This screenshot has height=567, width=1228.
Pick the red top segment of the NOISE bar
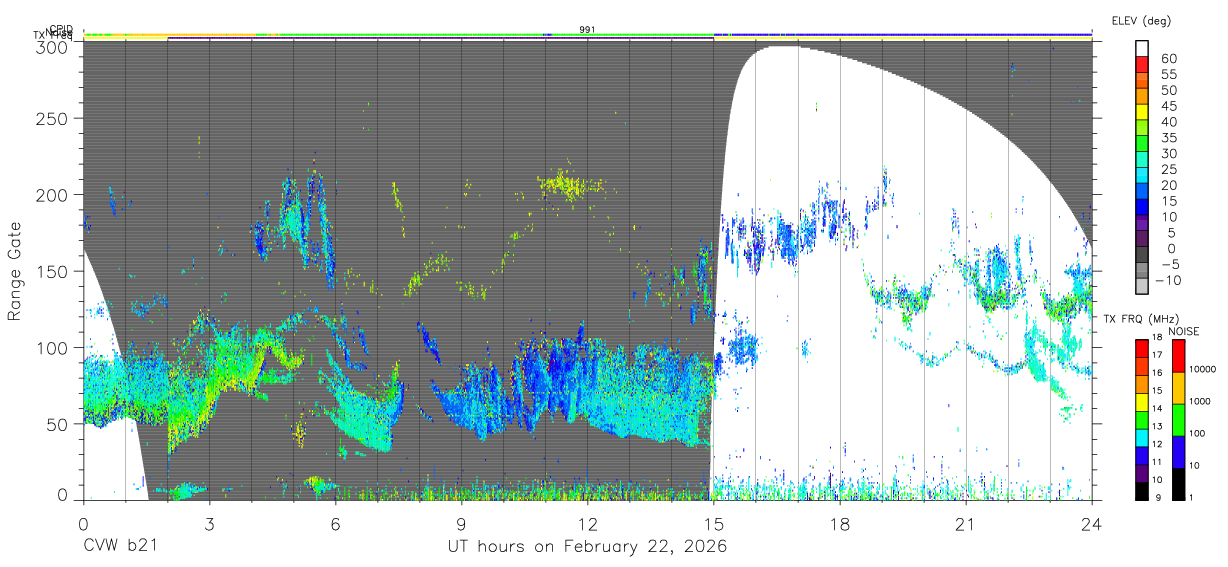click(1179, 356)
